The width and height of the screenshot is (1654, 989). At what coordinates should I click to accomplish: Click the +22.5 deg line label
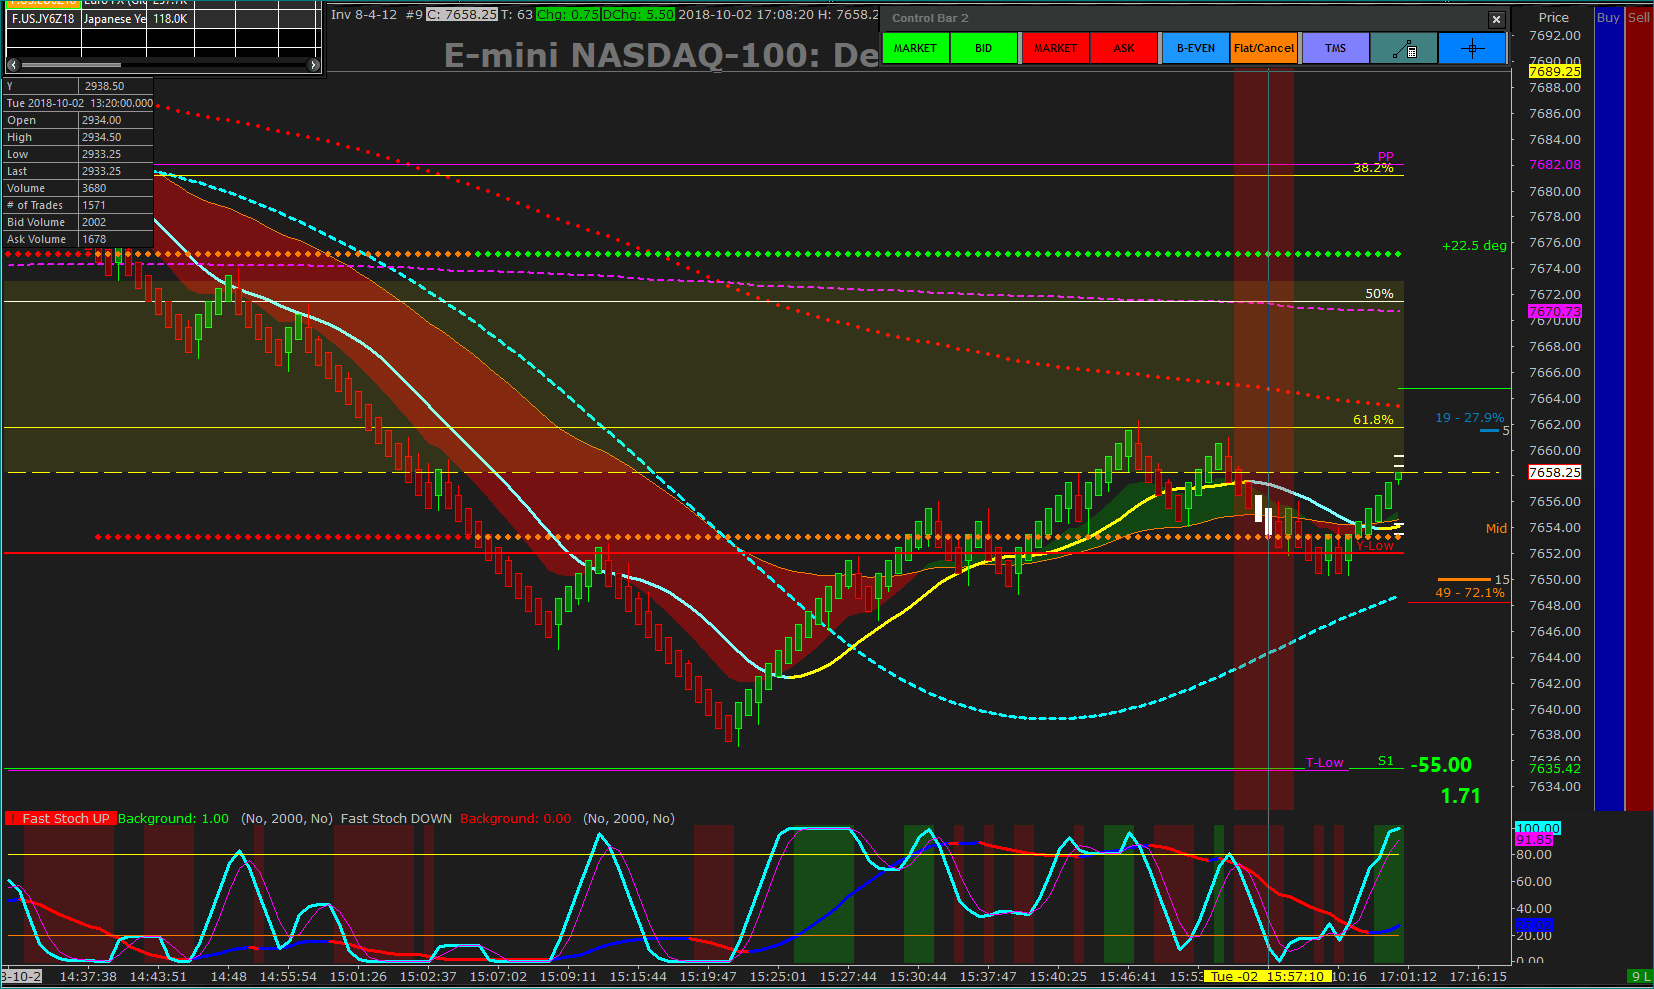(x=1474, y=246)
